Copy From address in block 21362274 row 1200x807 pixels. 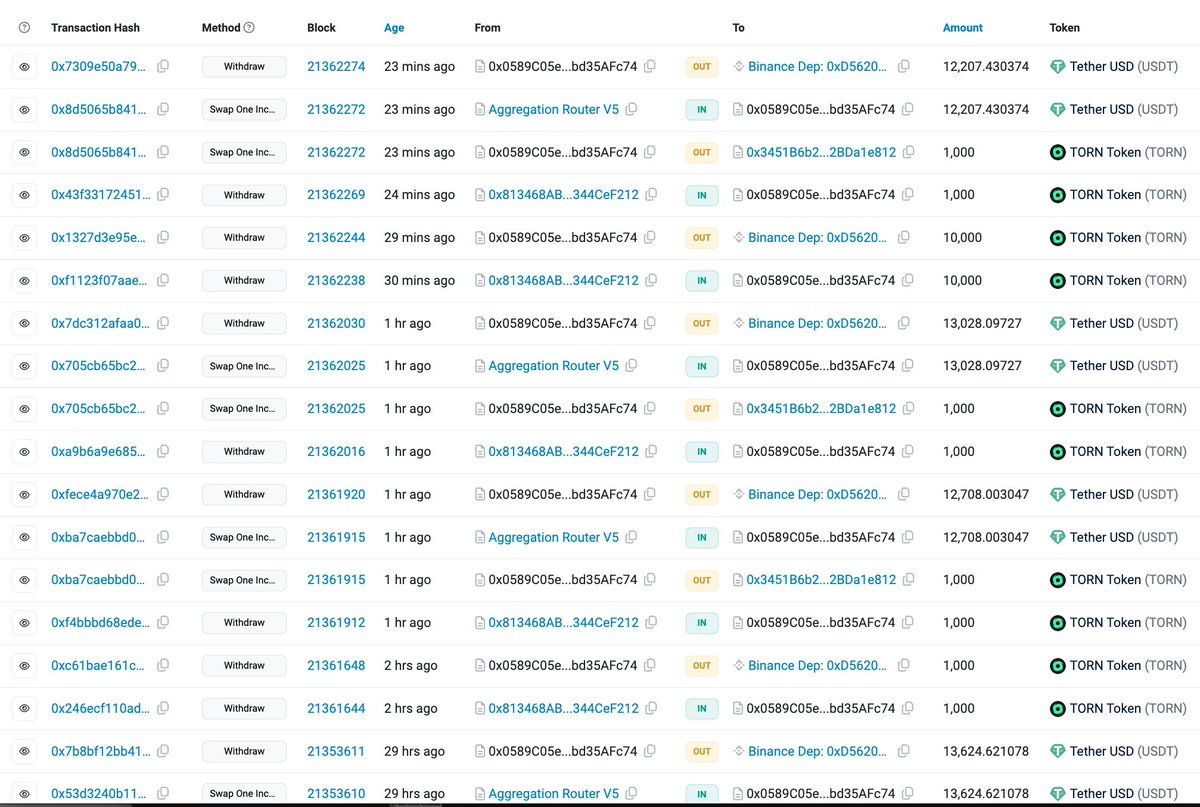pyautogui.click(x=650, y=66)
